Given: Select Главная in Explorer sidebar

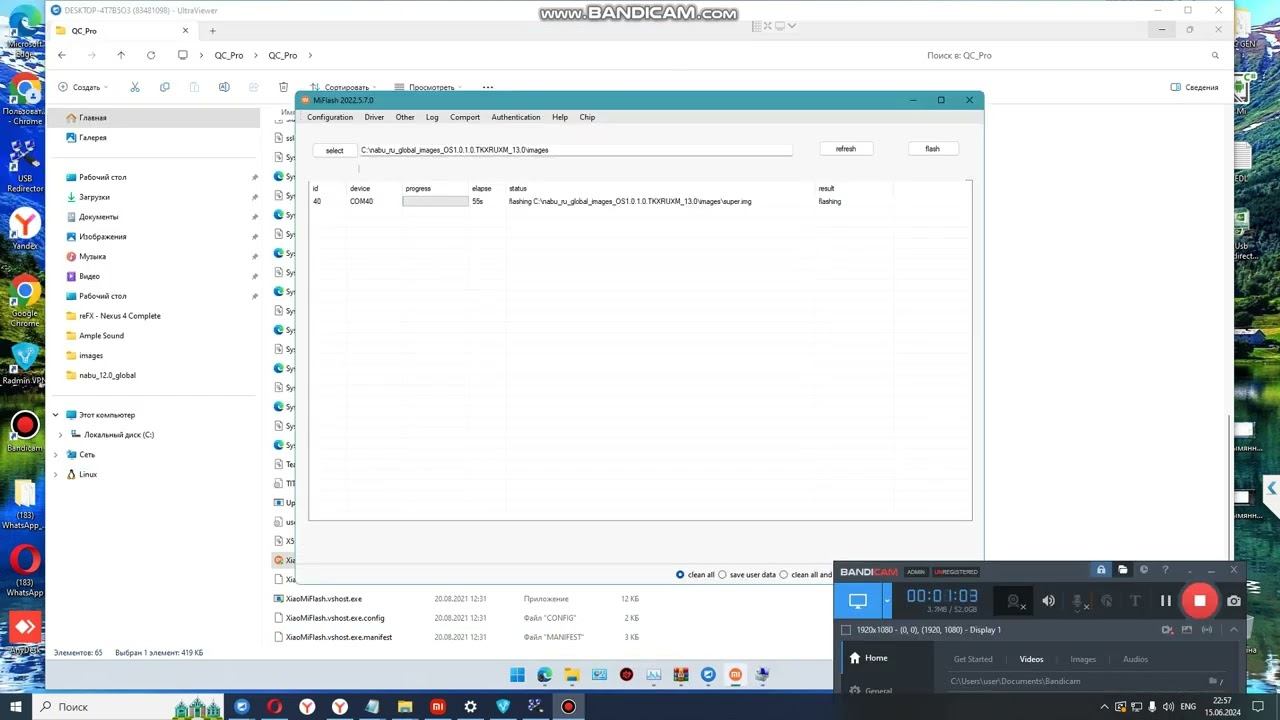Looking at the screenshot, I should (154, 118).
